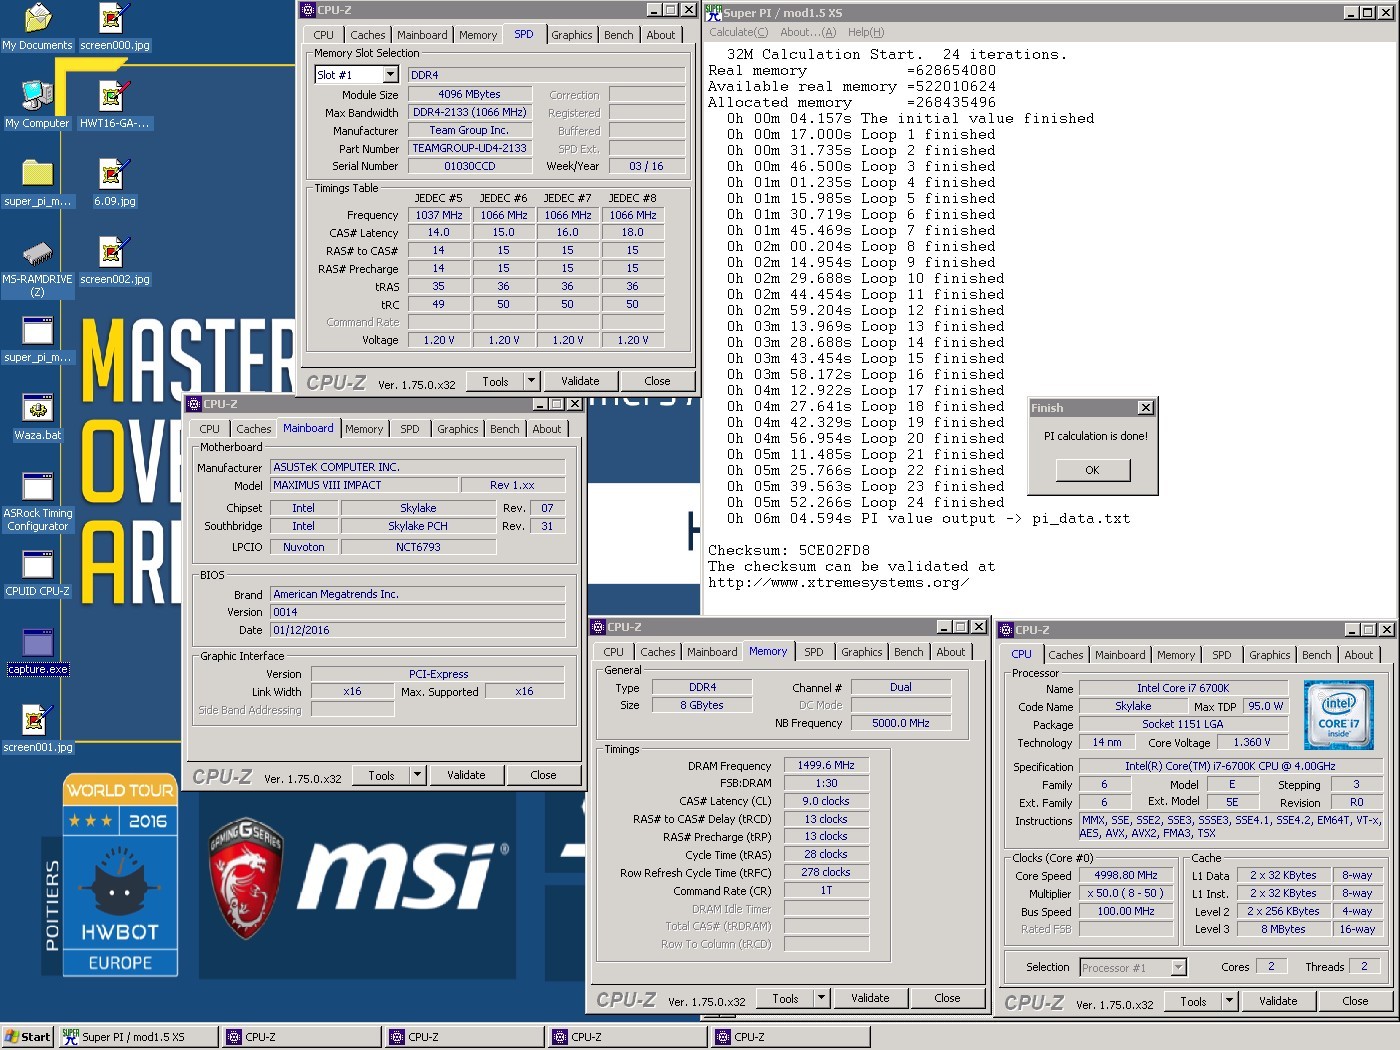Viewport: 1400px width, 1050px height.
Task: Click the BIOS Version 0014 field
Action: click(417, 612)
